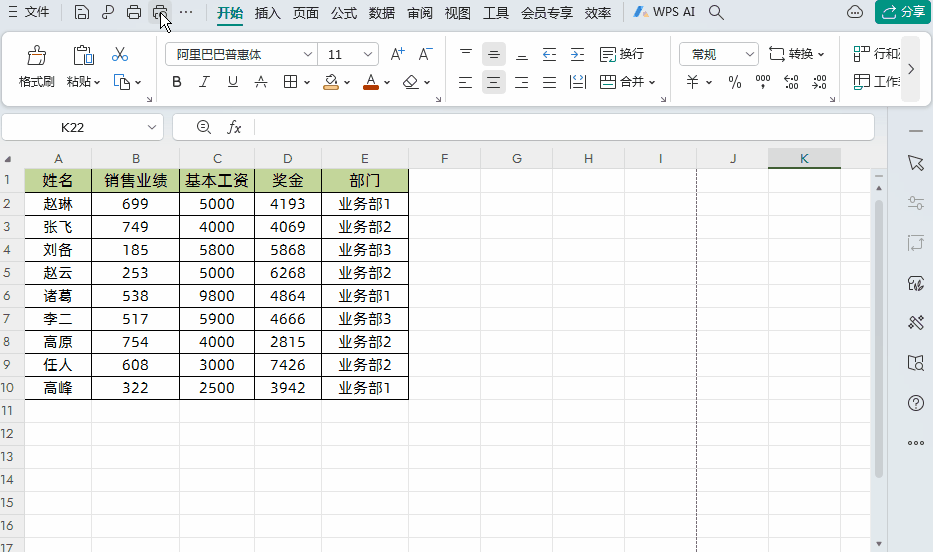Toggle Bold formatting
933x552 pixels.
pyautogui.click(x=177, y=82)
